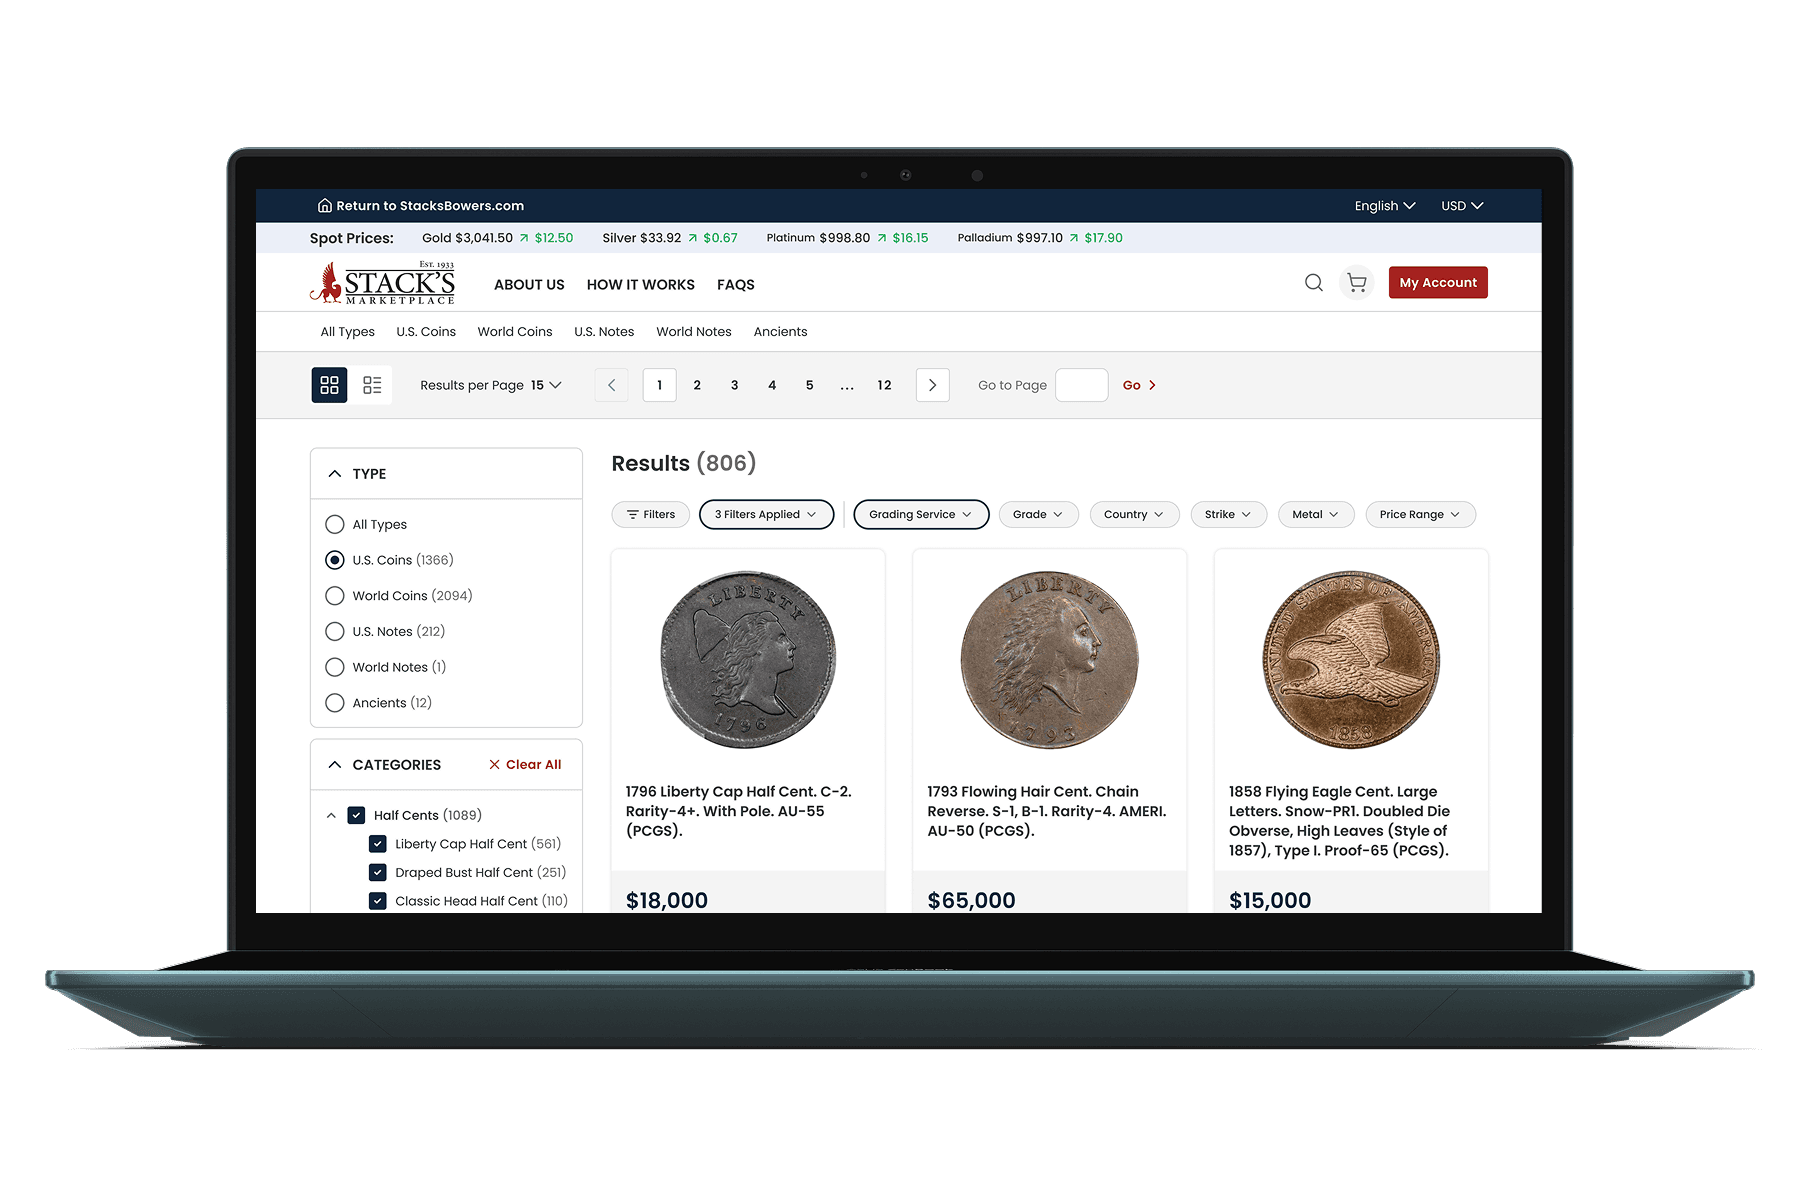Click the Go to Page input field
Screen dimensions: 1800x1200
tap(1081, 385)
